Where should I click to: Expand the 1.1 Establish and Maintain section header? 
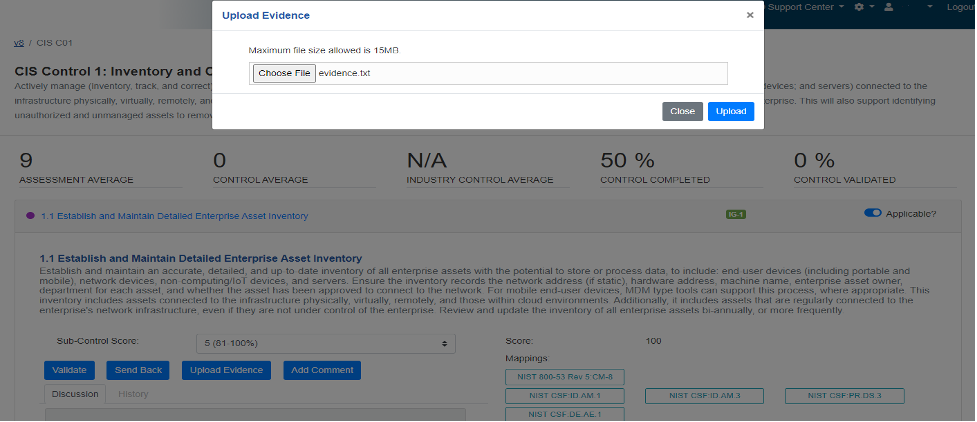pyautogui.click(x=174, y=215)
